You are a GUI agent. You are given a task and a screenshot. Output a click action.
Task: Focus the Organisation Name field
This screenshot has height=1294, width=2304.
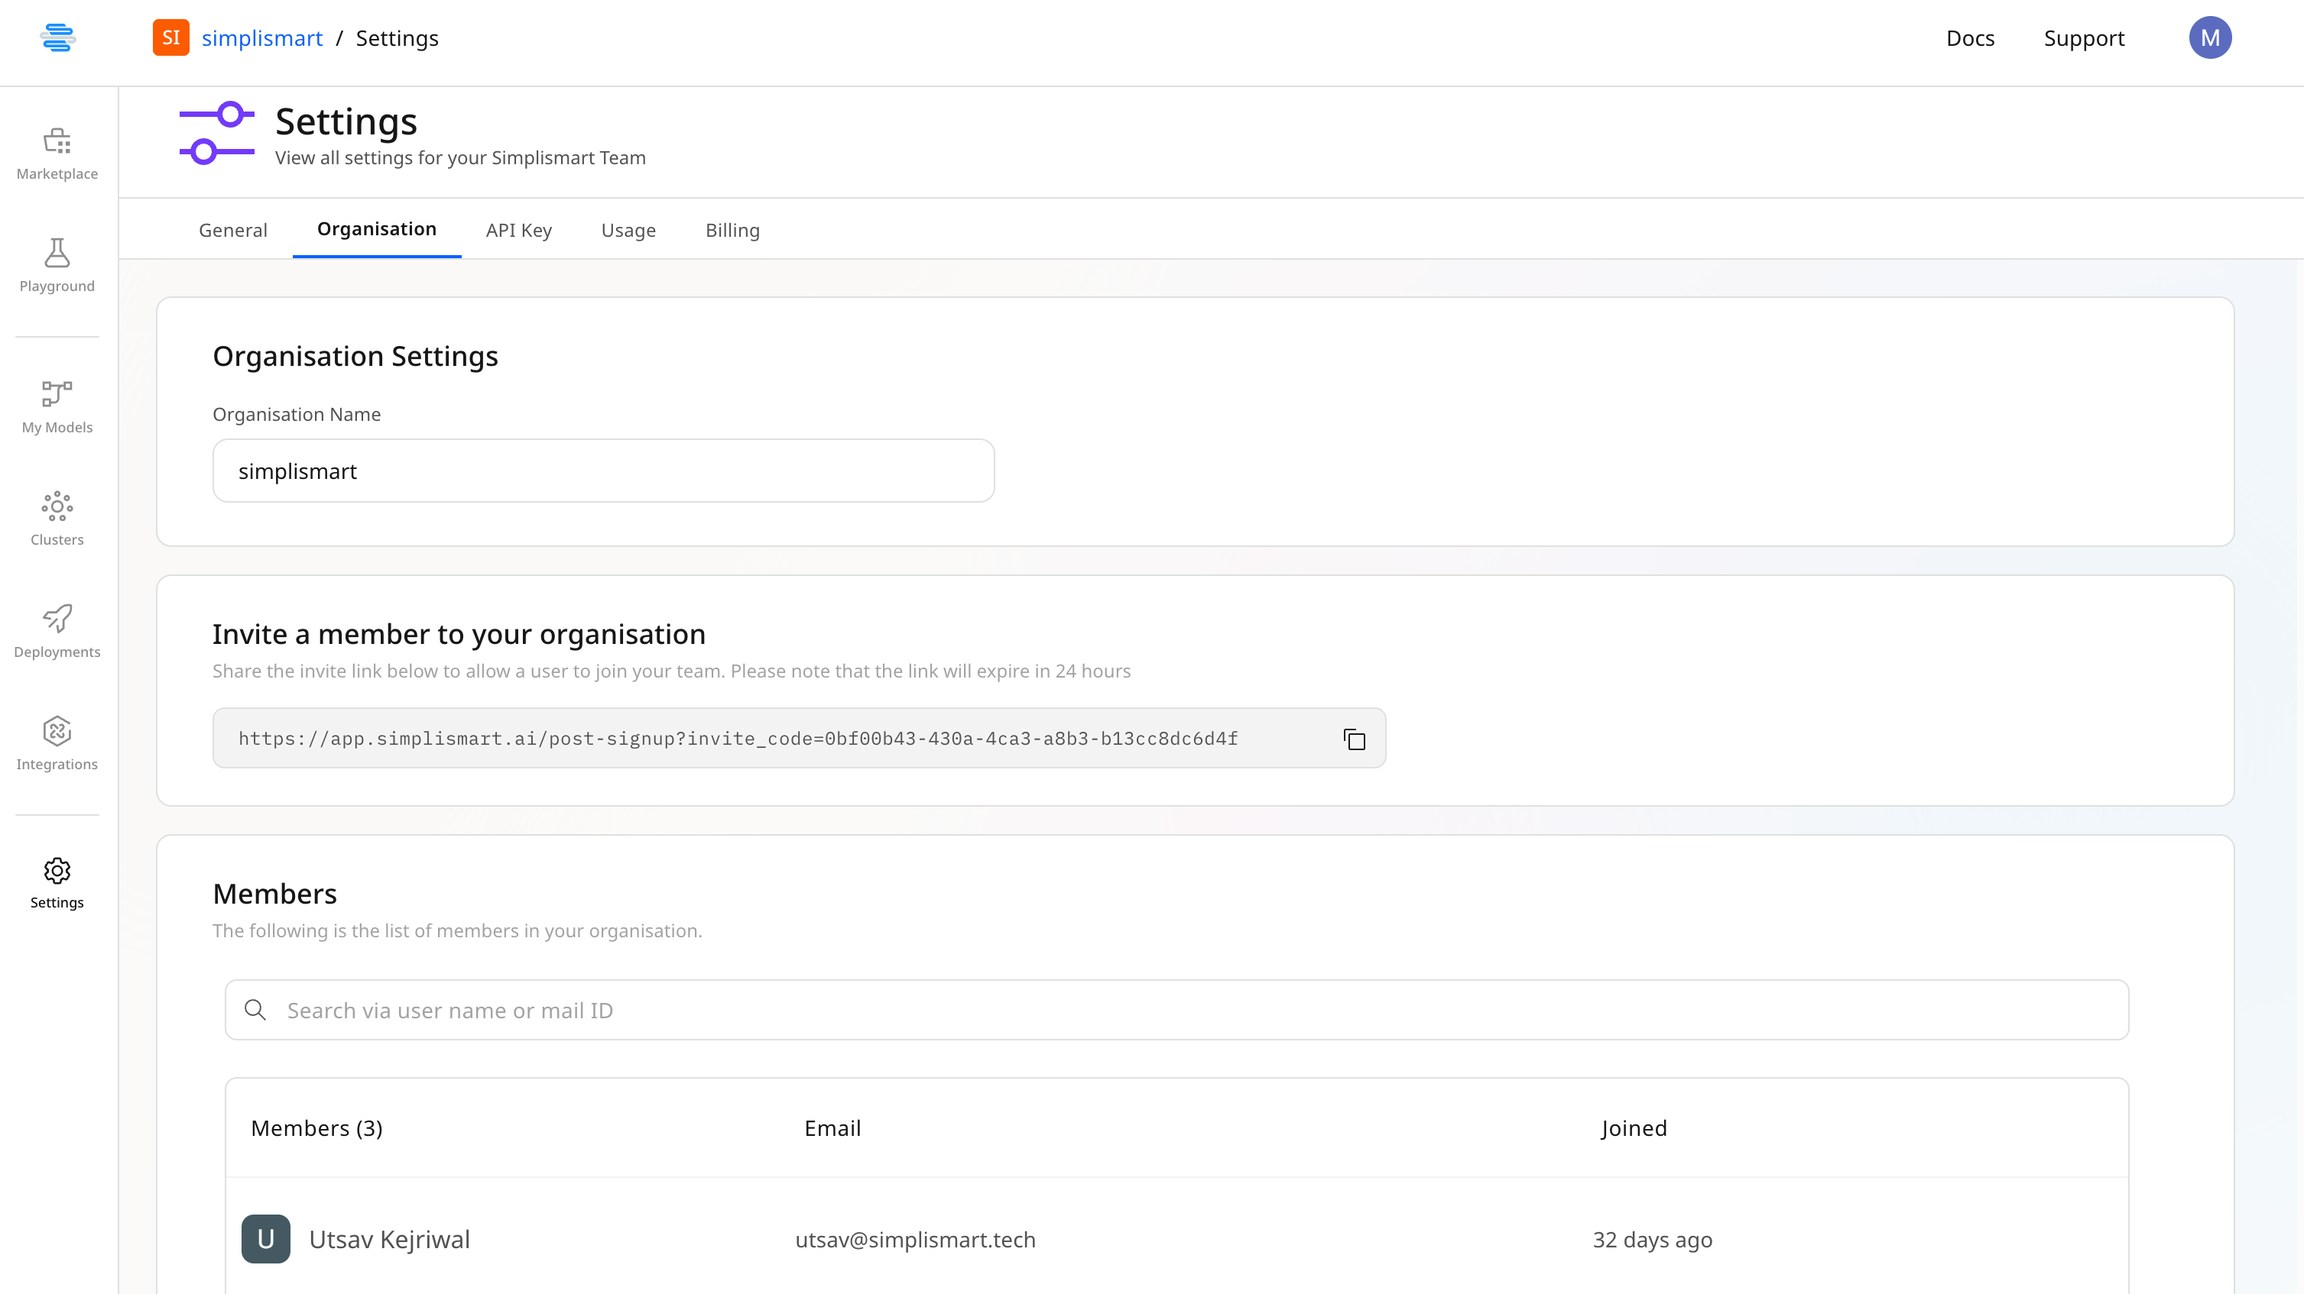[x=603, y=471]
